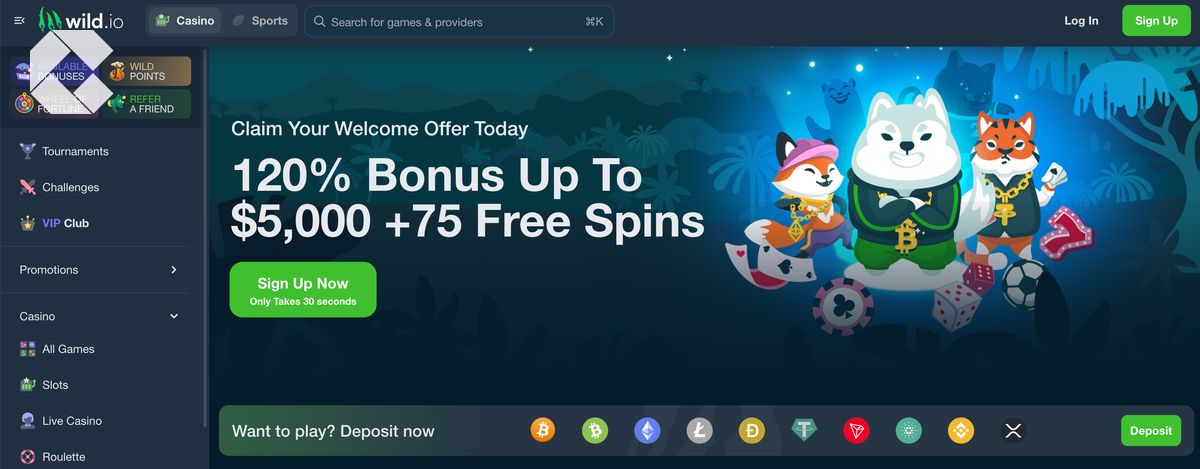Focus the games and providers search field
This screenshot has height=469, width=1200.
tap(459, 21)
